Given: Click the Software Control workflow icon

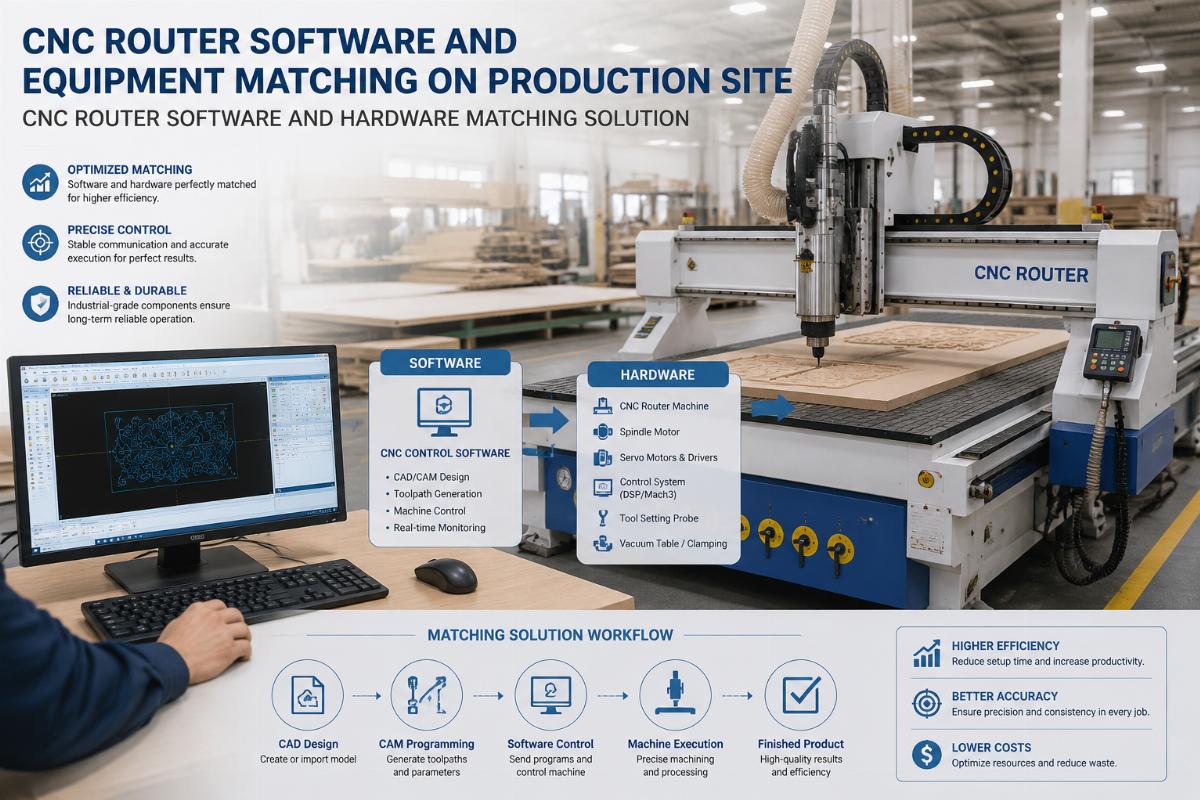Looking at the screenshot, I should click(x=550, y=695).
